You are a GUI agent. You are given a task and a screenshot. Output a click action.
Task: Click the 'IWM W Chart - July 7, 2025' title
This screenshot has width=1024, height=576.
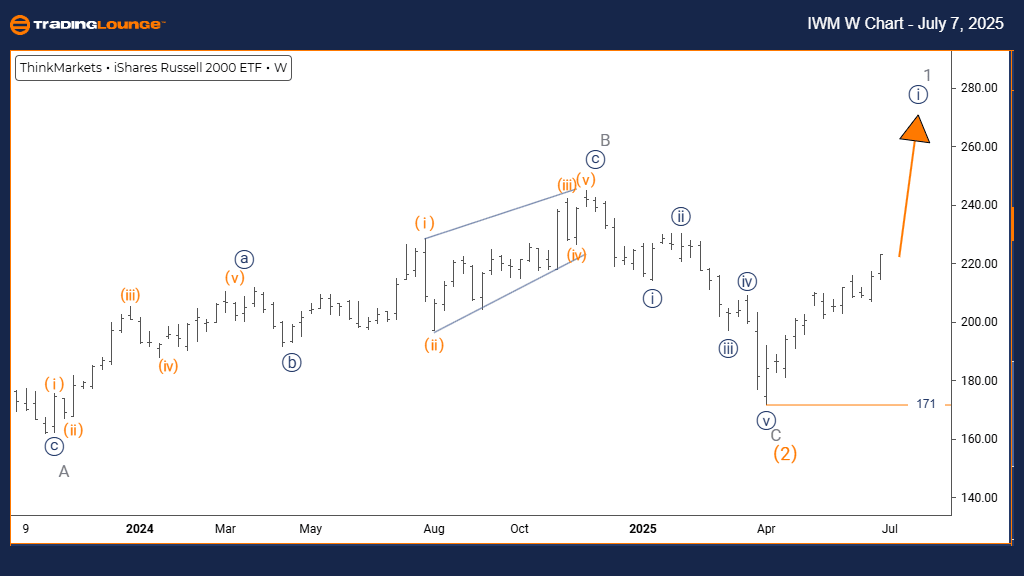click(904, 24)
